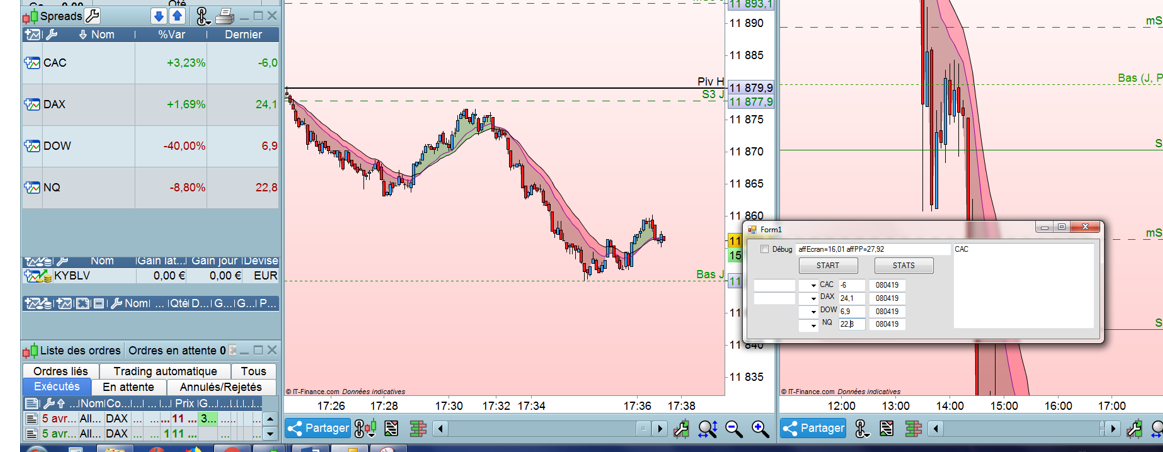The height and width of the screenshot is (452, 1163).
Task: Click right chart horizontal scrollbar track
Action: [1021, 428]
